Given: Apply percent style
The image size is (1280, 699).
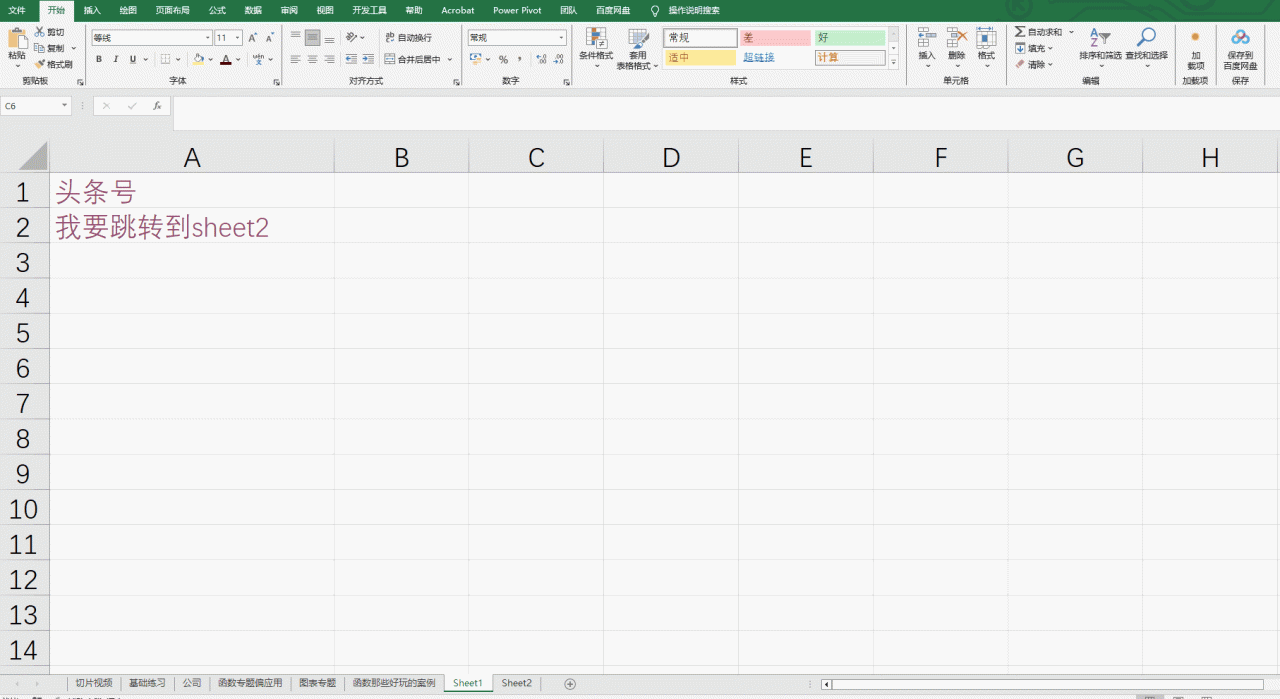Looking at the screenshot, I should [503, 59].
